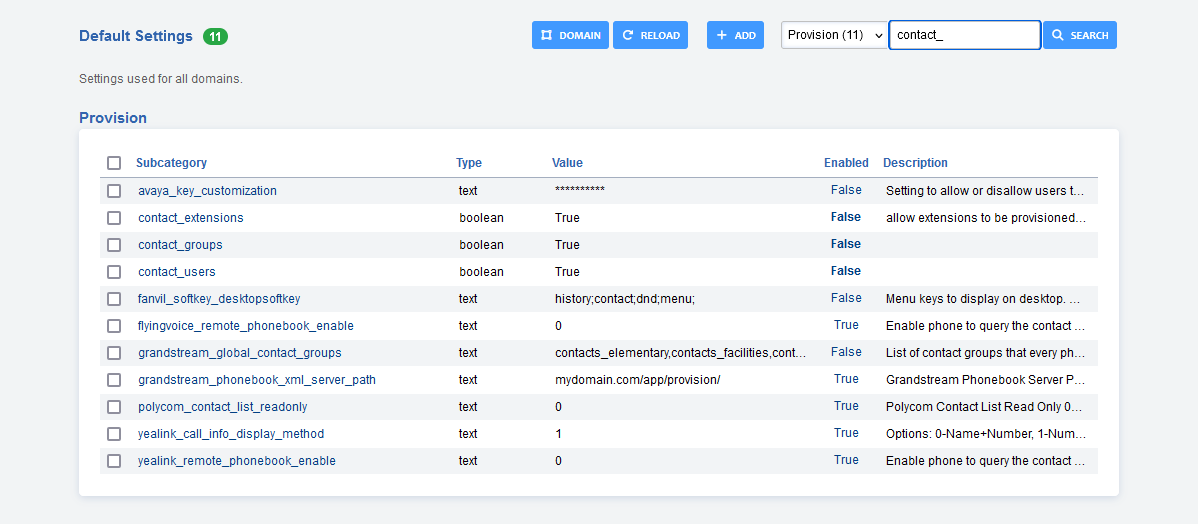Click the Search button with magnifier icon
The height and width of the screenshot is (524, 1198).
(1079, 35)
